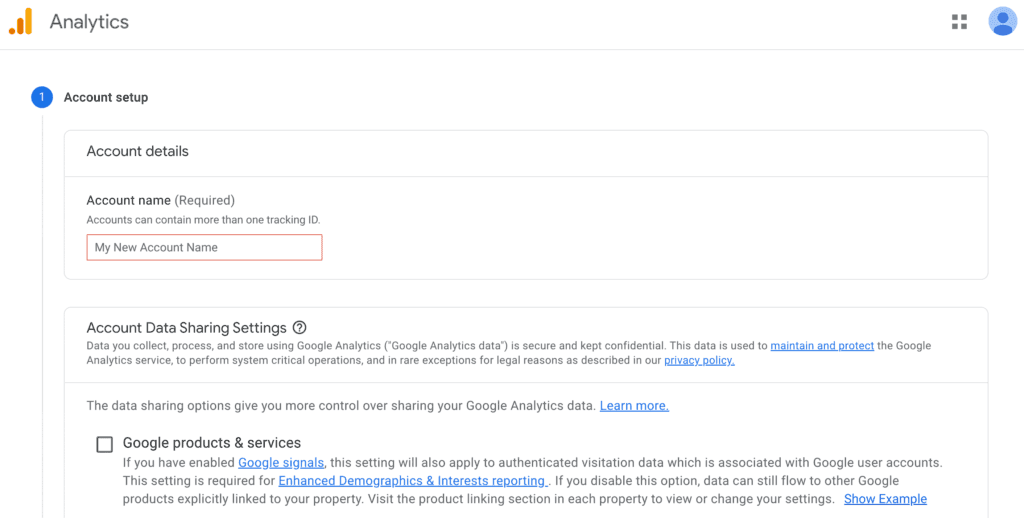Click the Data Sharing Settings help icon

300,327
